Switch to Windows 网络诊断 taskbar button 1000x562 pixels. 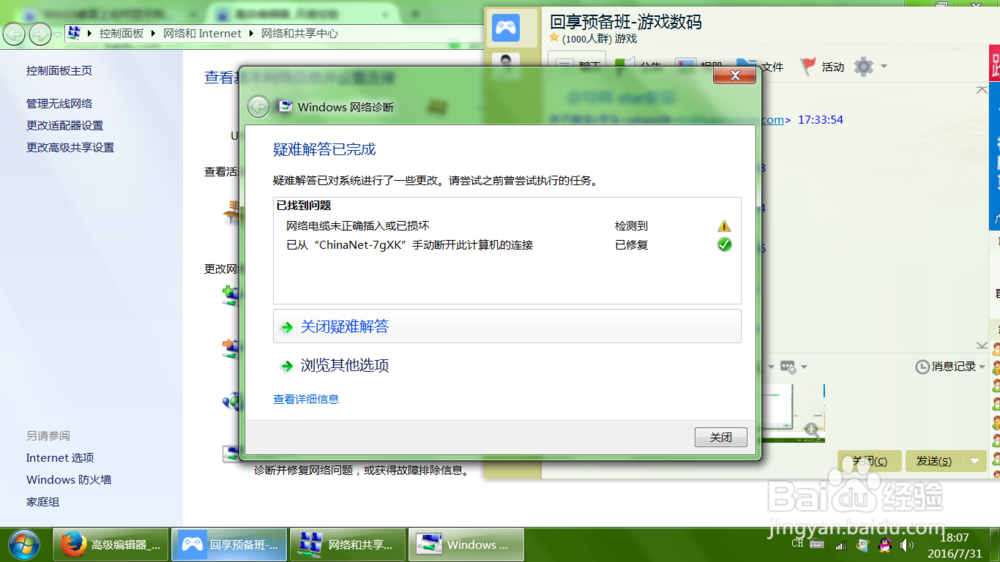[466, 545]
